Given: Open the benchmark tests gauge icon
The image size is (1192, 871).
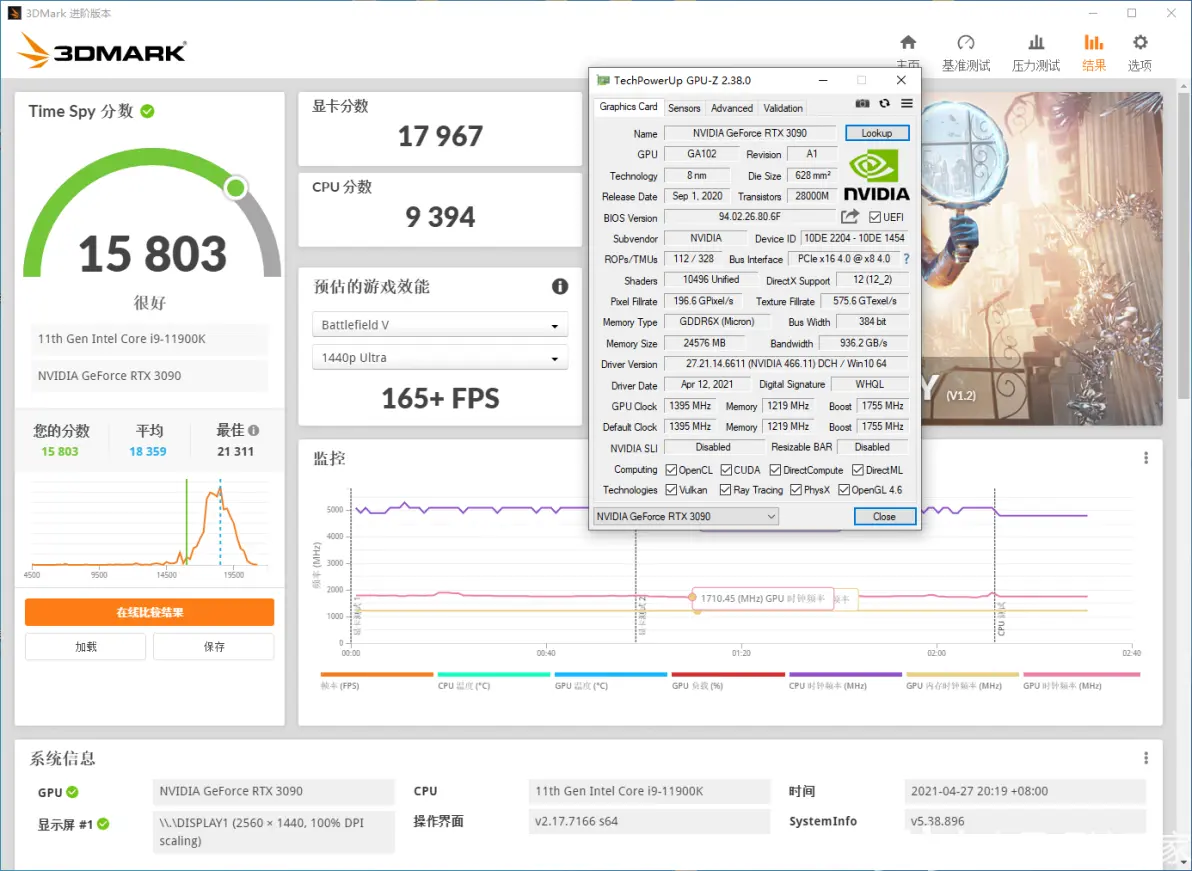Looking at the screenshot, I should click(x=965, y=43).
